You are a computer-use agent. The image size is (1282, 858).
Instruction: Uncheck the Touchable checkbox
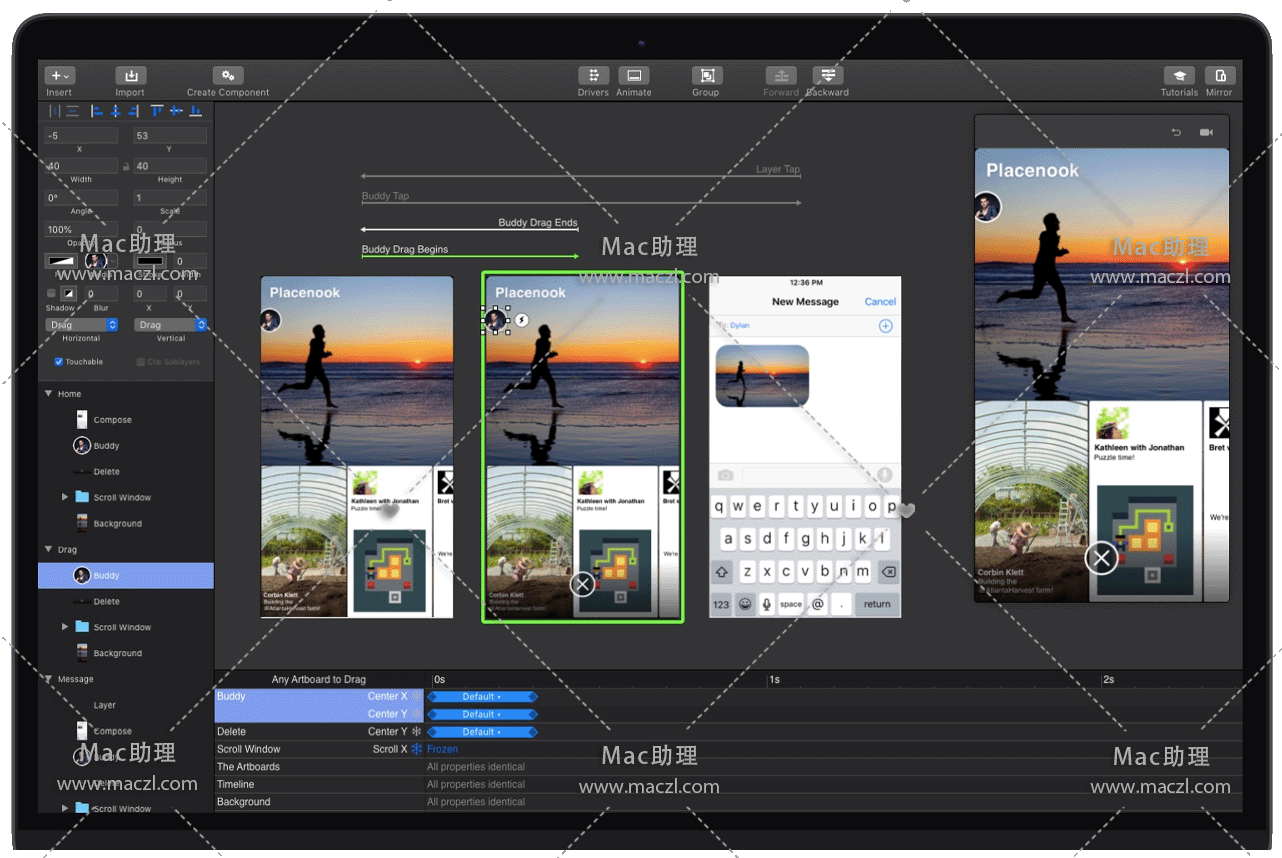tap(59, 362)
